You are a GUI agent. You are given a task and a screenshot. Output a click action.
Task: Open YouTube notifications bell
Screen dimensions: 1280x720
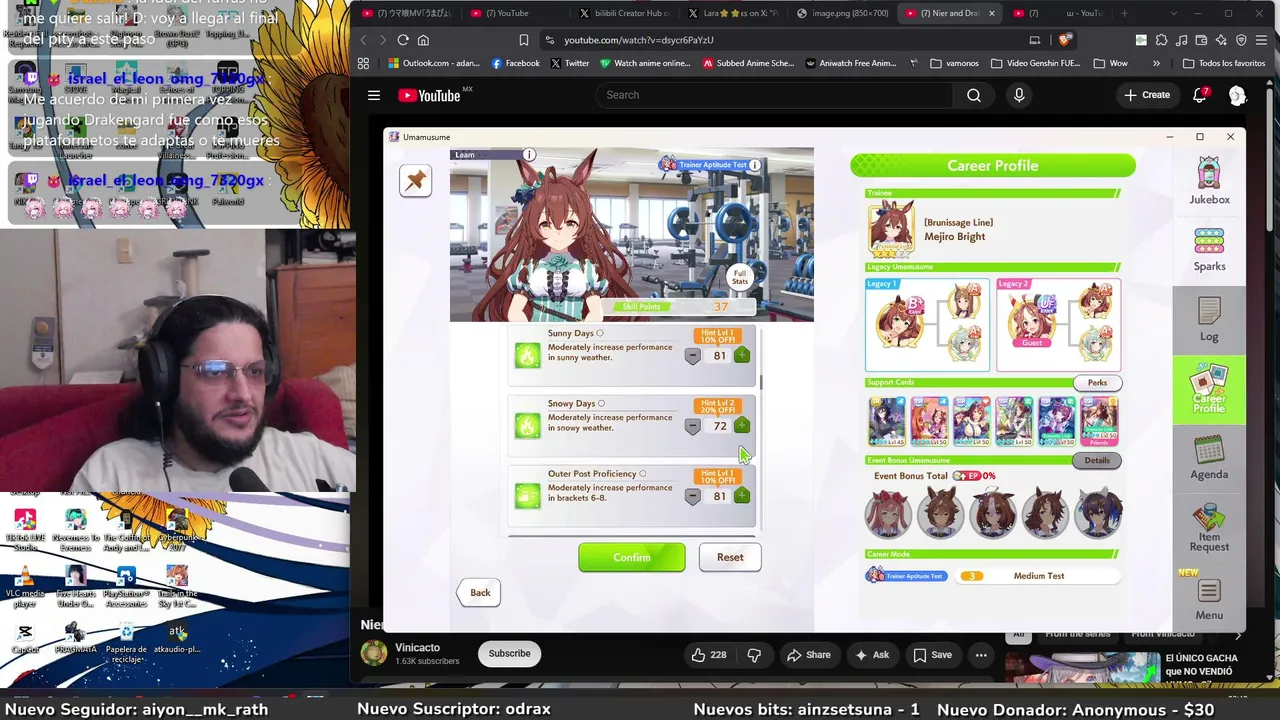(x=1200, y=95)
